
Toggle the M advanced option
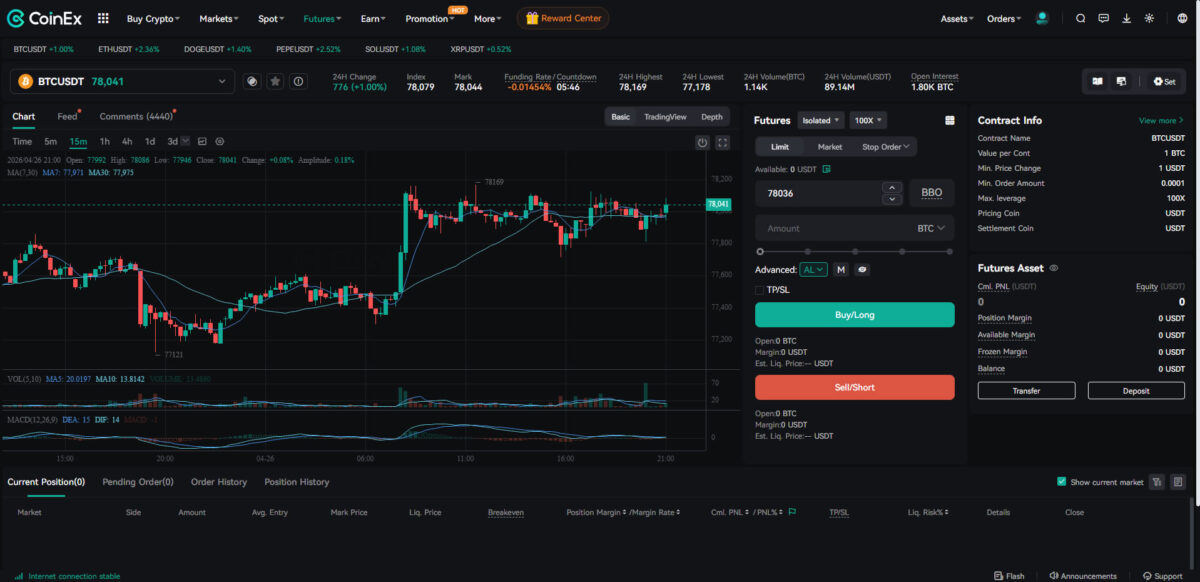841,269
